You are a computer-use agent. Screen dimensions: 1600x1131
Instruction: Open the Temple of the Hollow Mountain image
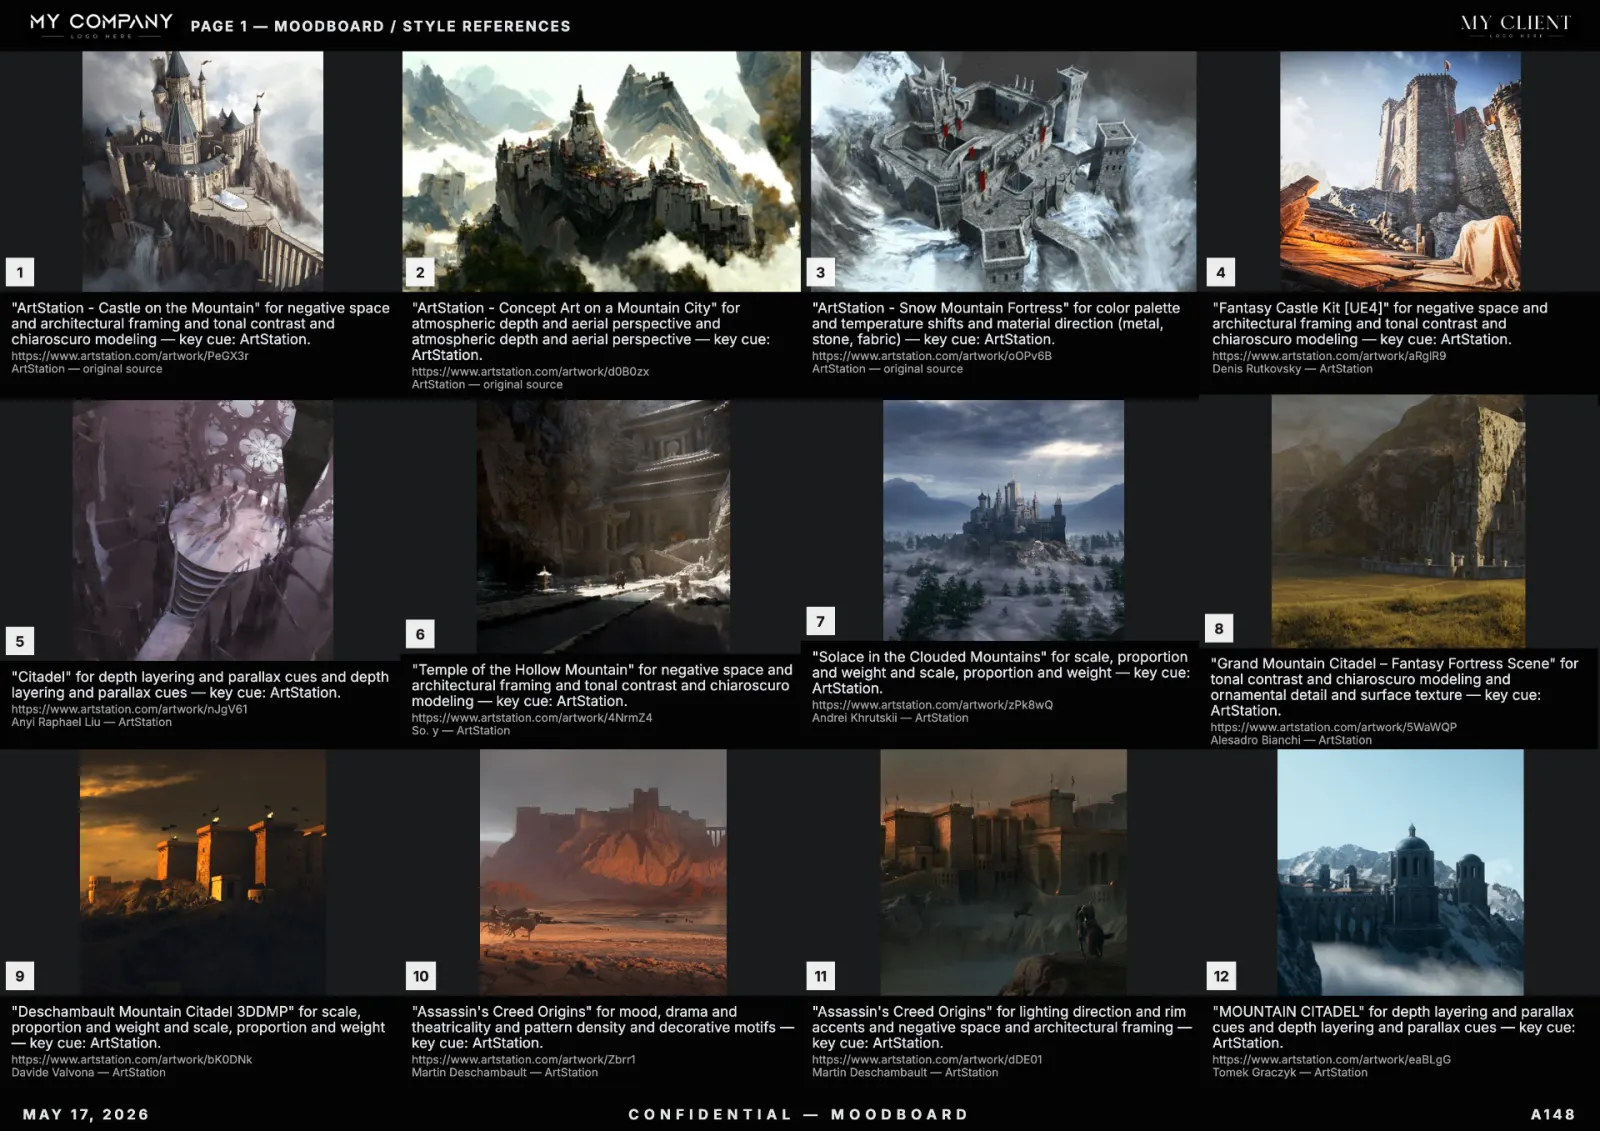click(x=603, y=527)
